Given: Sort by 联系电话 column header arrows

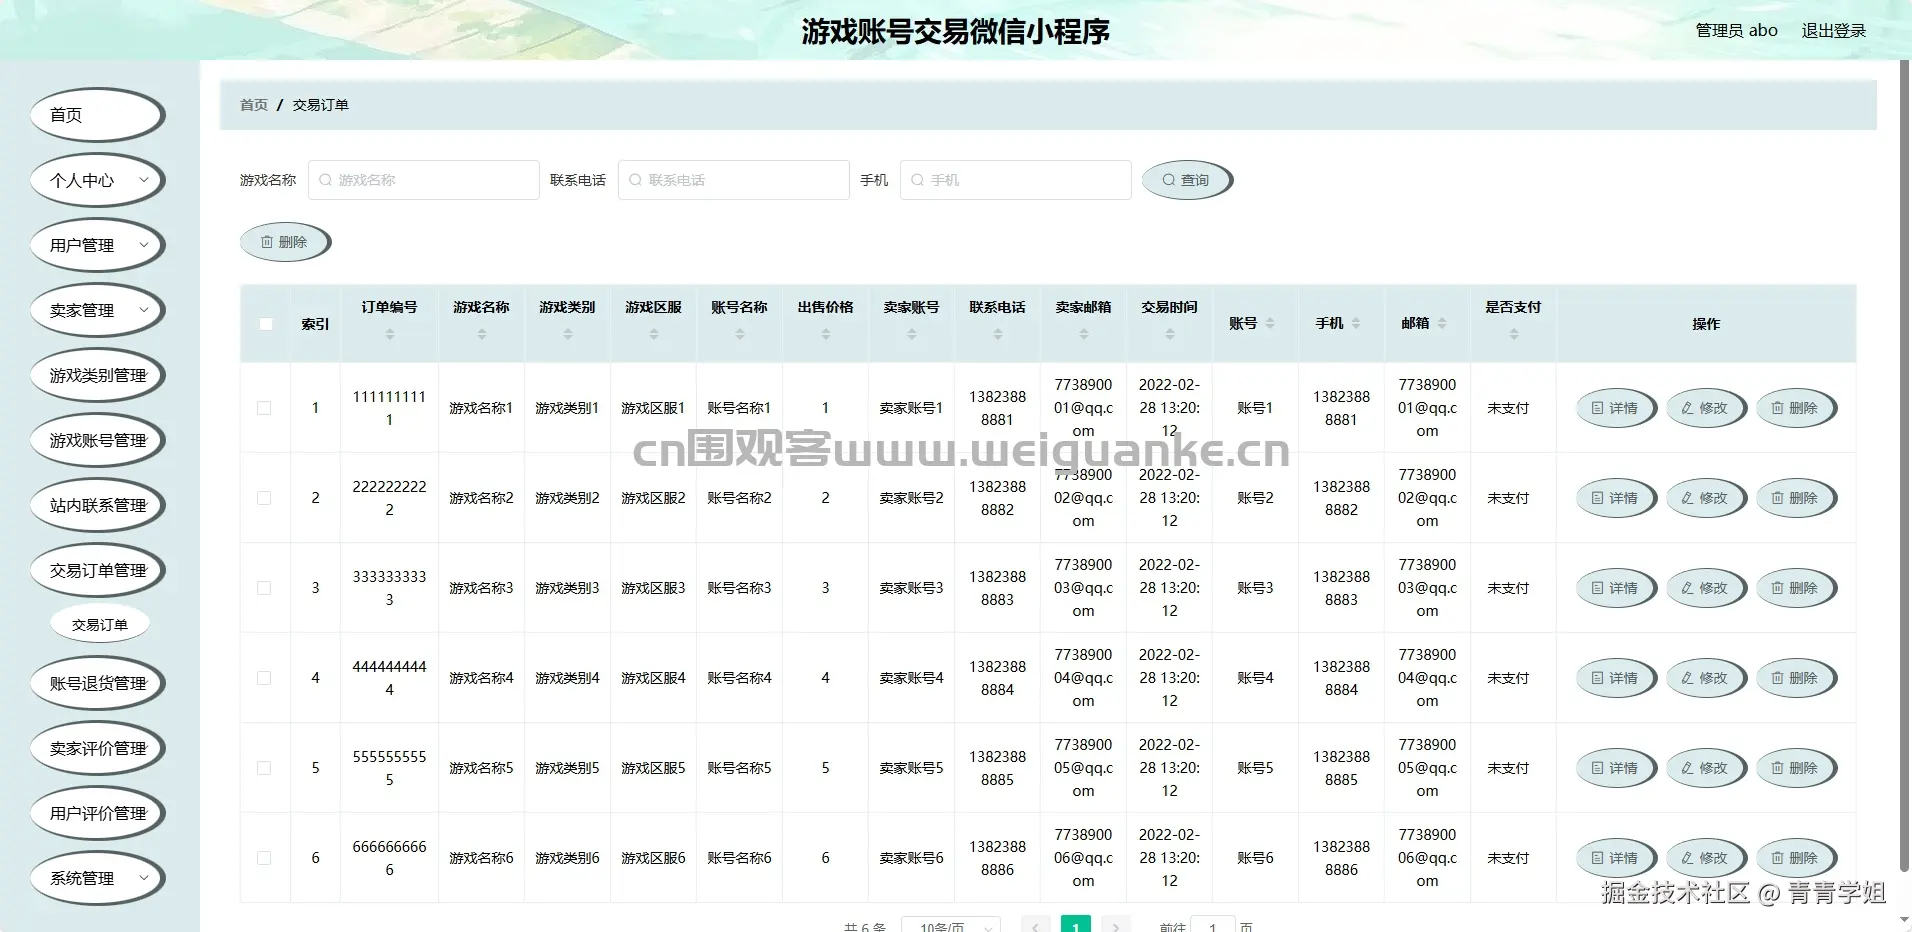Looking at the screenshot, I should point(998,335).
